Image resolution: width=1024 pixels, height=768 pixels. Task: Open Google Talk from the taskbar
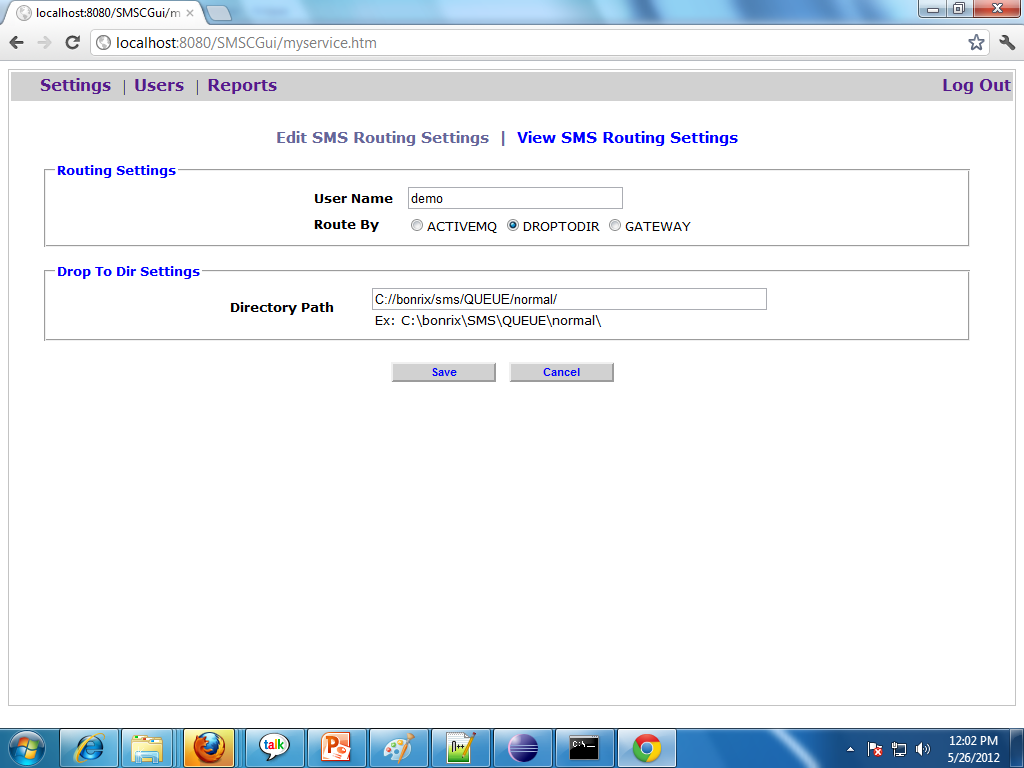[274, 747]
